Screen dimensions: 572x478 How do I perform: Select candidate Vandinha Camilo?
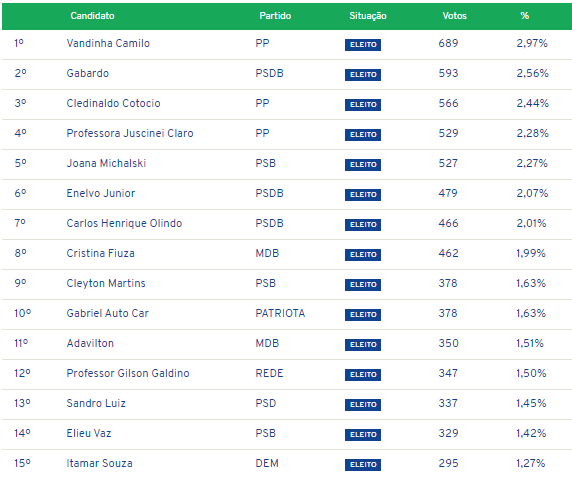[x=108, y=43]
